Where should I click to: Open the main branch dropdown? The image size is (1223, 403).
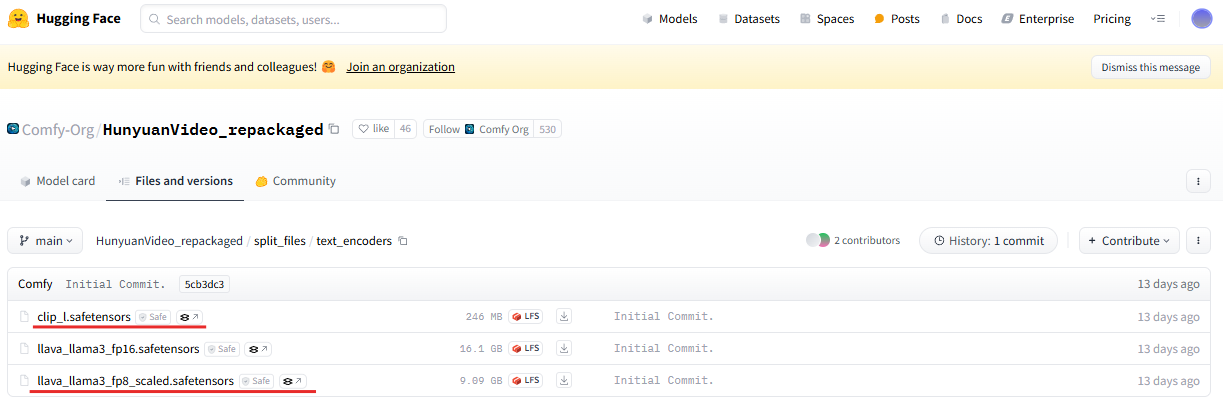46,241
